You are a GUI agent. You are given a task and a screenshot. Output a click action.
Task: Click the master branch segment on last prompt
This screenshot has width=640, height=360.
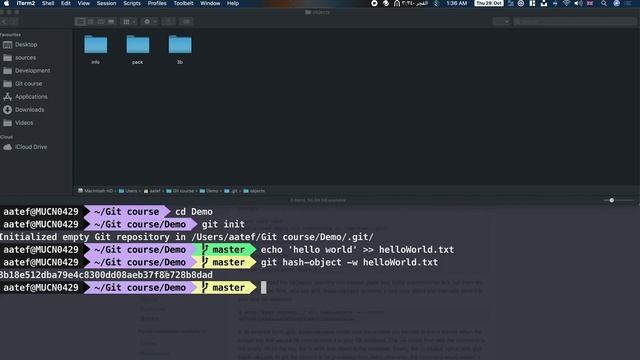[x=224, y=287]
